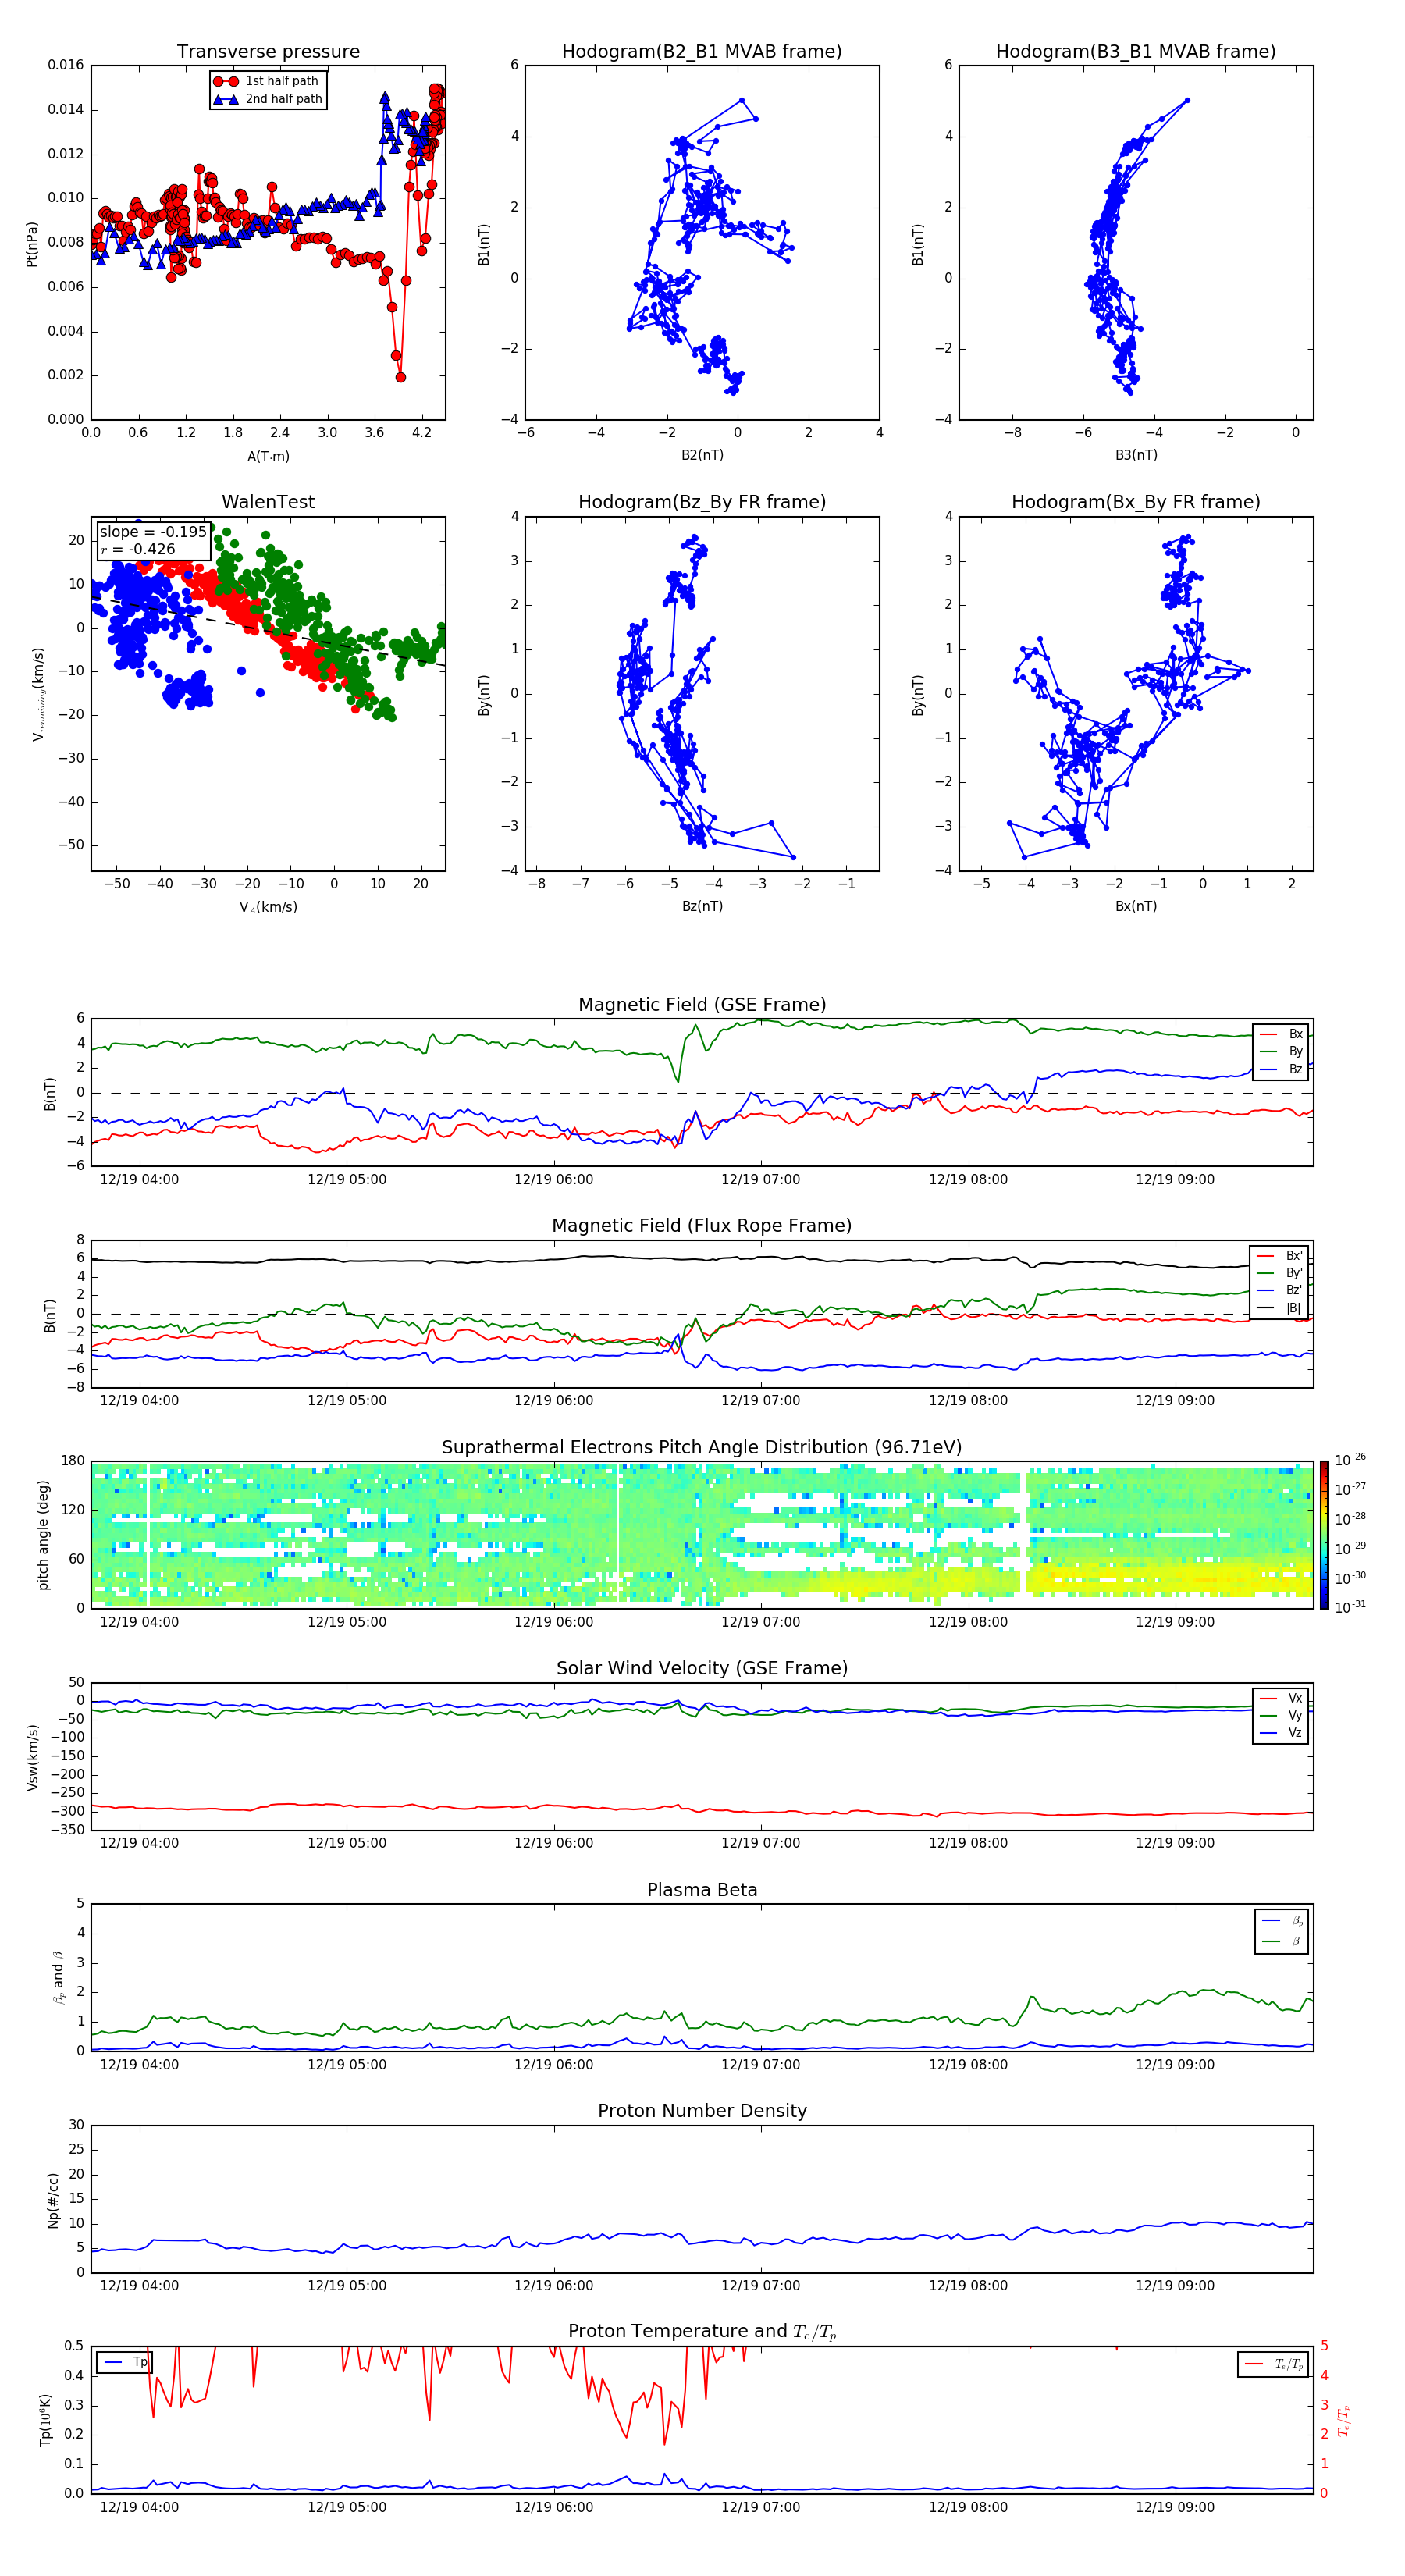The width and height of the screenshot is (1405, 2576).
Task: Click the 10^-26 colorbar tick label
Action: click(x=1351, y=1460)
